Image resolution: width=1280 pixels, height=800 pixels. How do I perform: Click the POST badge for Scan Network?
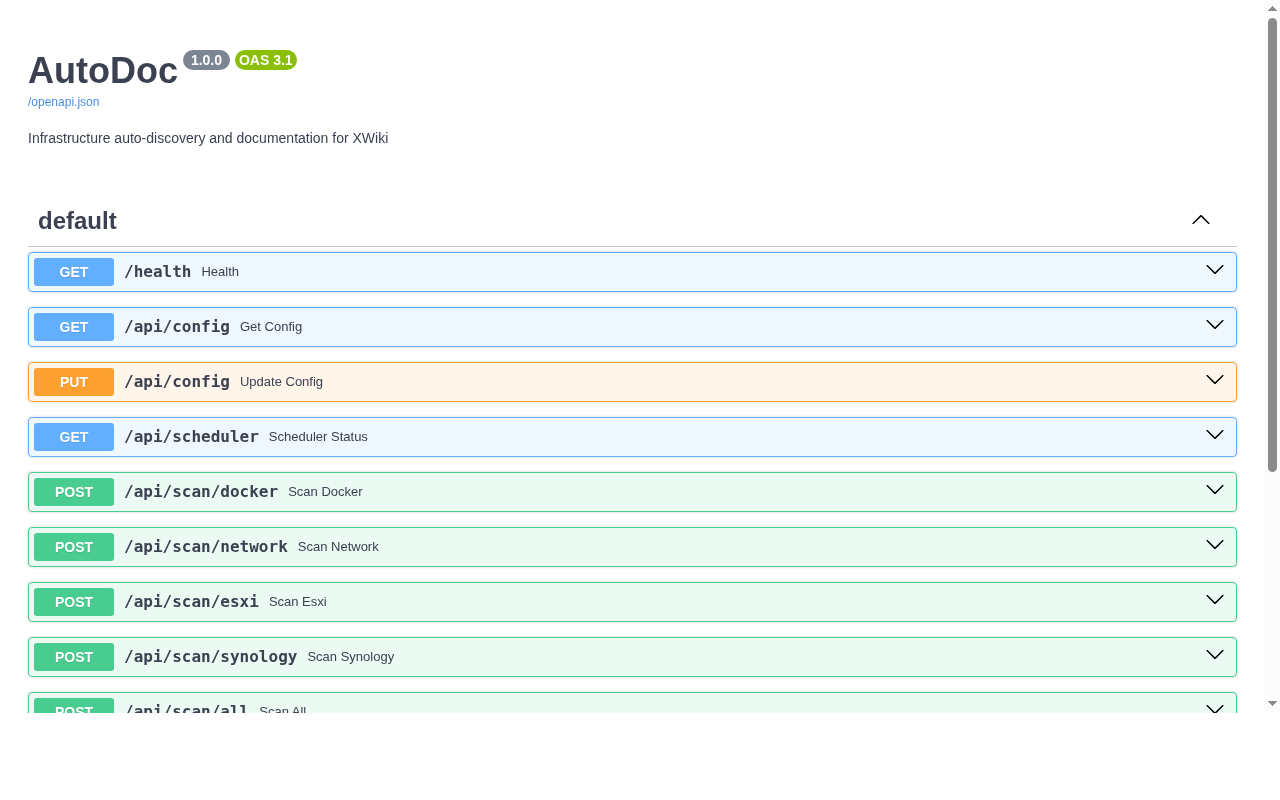74,547
